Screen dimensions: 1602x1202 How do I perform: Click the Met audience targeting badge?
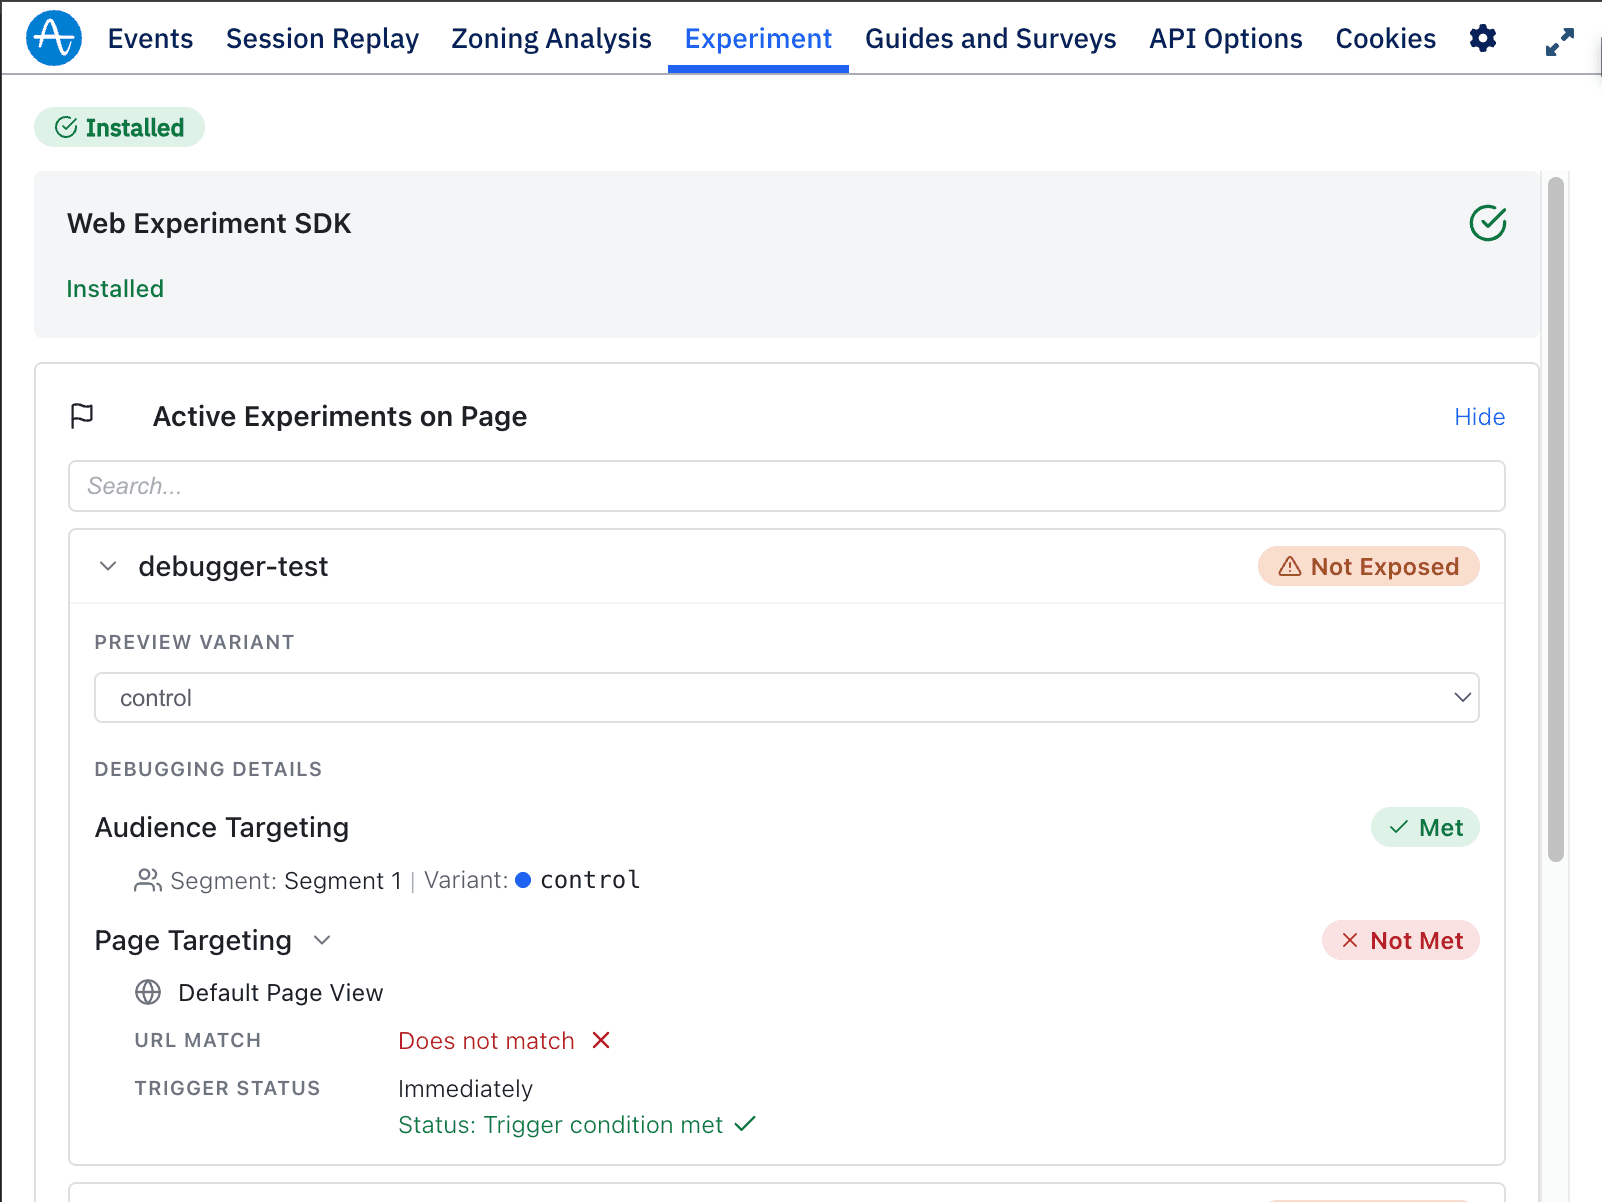1425,827
